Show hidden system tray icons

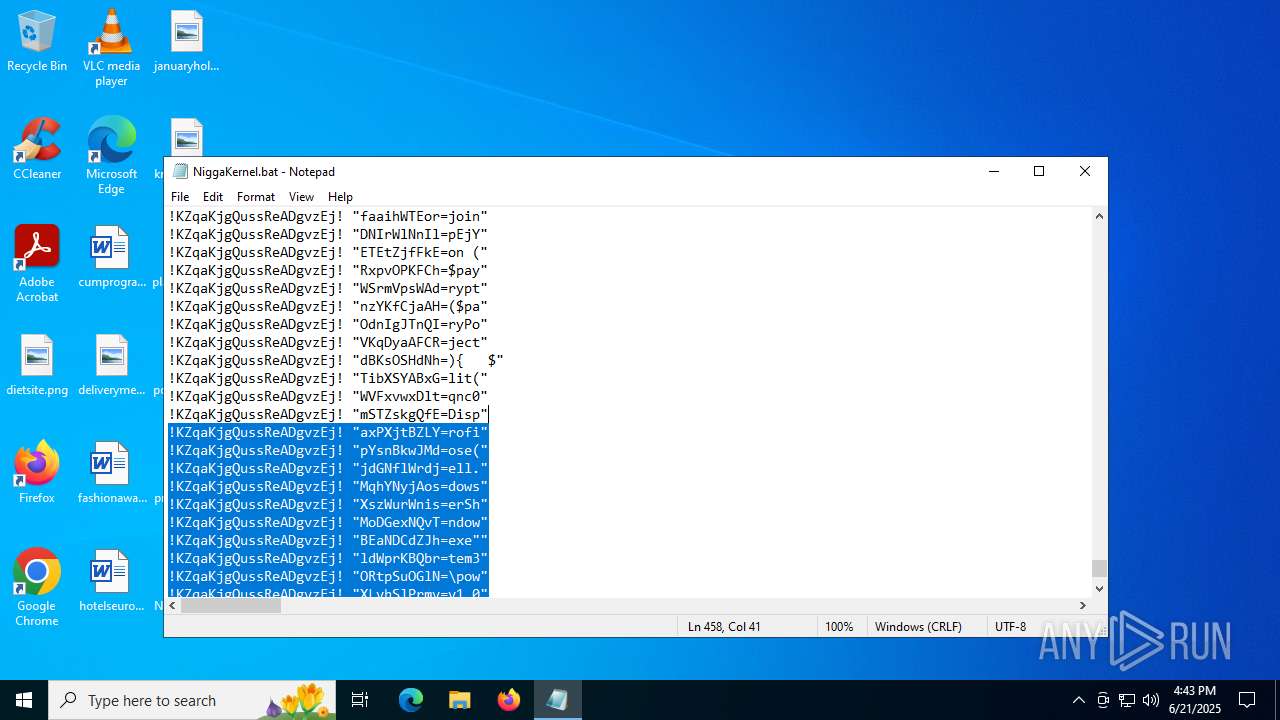point(1078,700)
